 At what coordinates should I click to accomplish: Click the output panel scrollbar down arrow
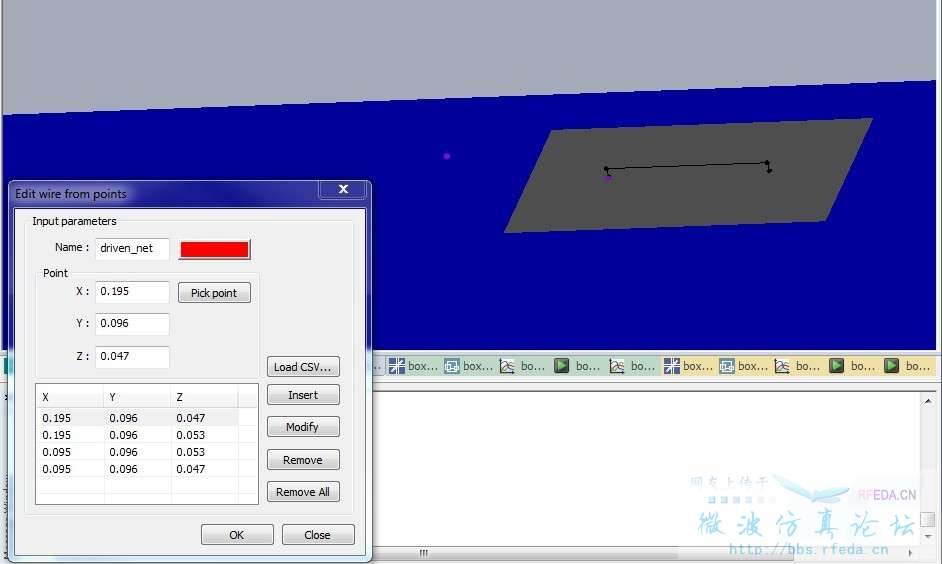[928, 536]
